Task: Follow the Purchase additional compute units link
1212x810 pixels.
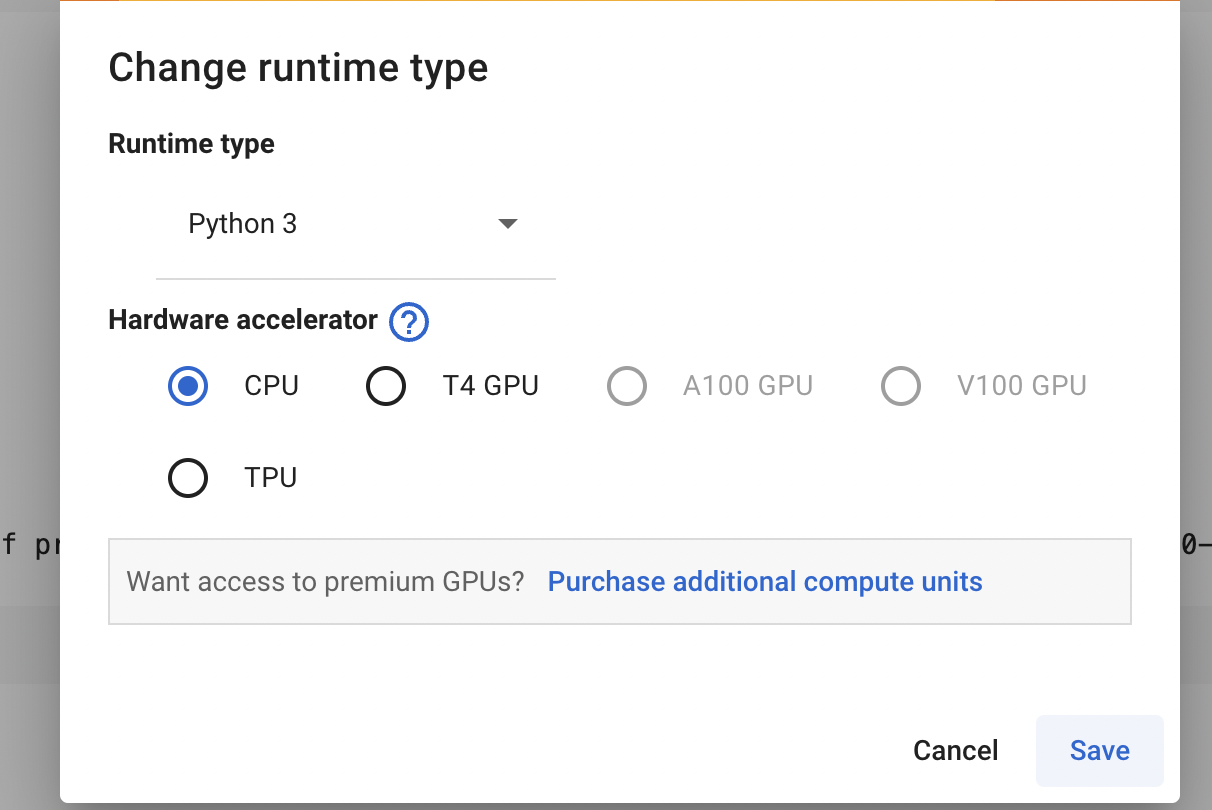Action: pos(765,582)
